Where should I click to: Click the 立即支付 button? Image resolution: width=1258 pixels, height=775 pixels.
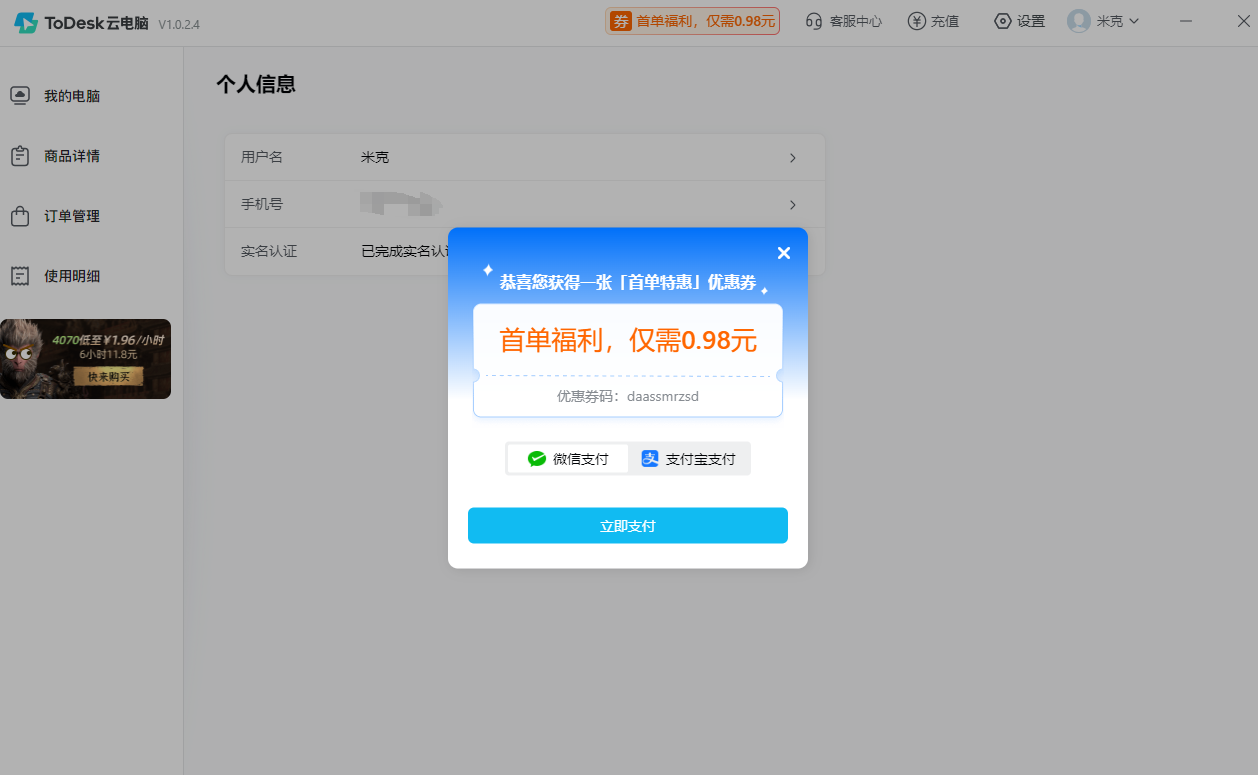coord(628,526)
